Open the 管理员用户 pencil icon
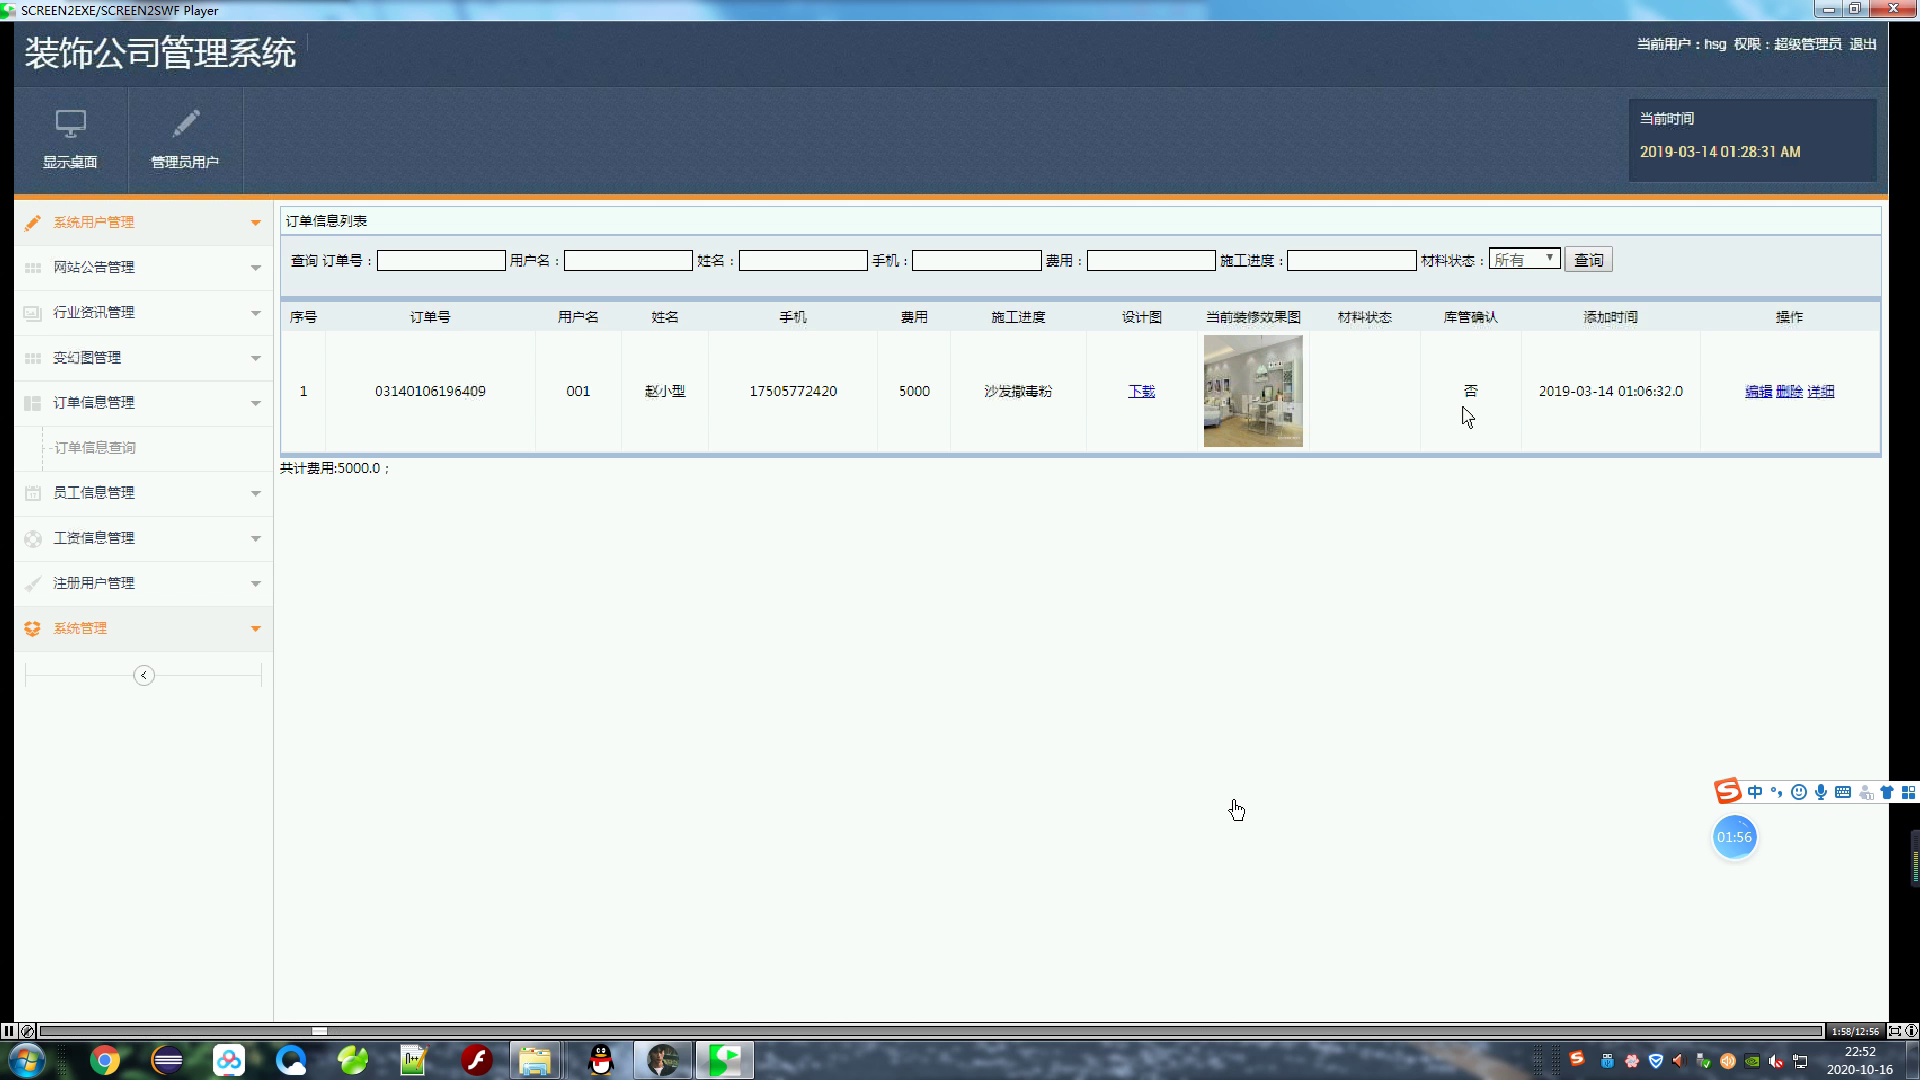This screenshot has height=1080, width=1920. click(185, 124)
